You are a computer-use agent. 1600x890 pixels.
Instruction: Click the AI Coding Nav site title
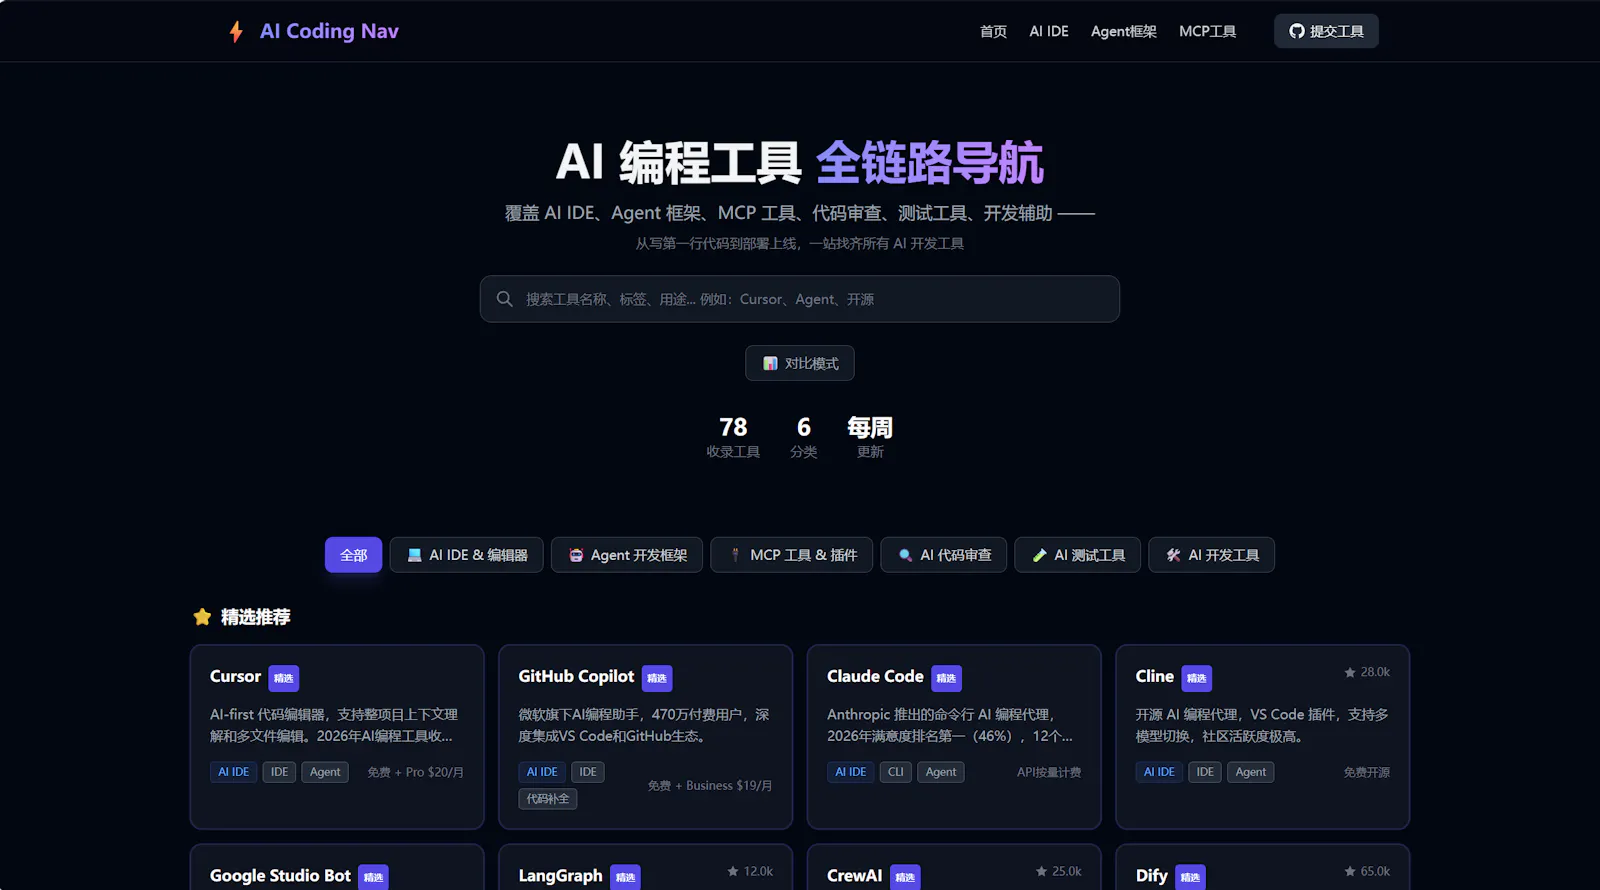click(329, 31)
